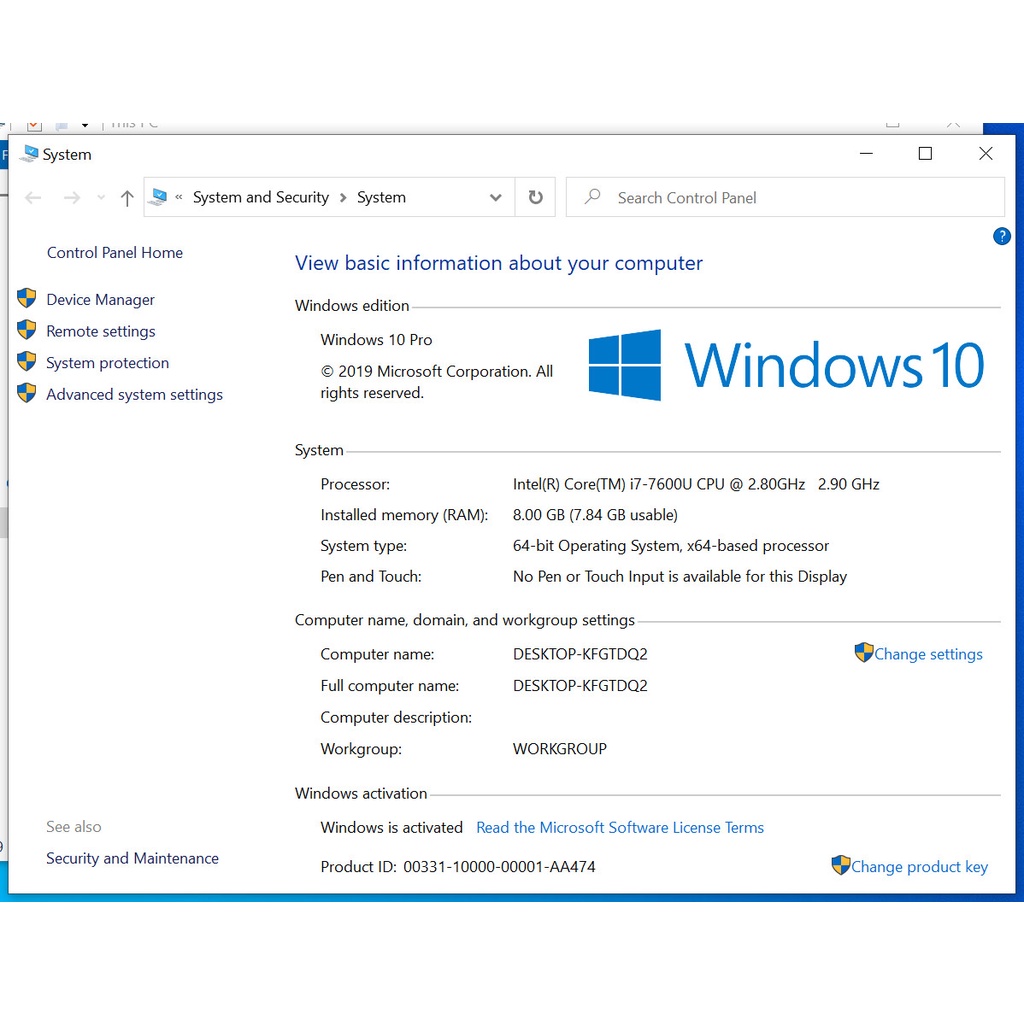This screenshot has height=1024, width=1024.
Task: Click page heading 'View basic information about your computer'
Action: (498, 263)
